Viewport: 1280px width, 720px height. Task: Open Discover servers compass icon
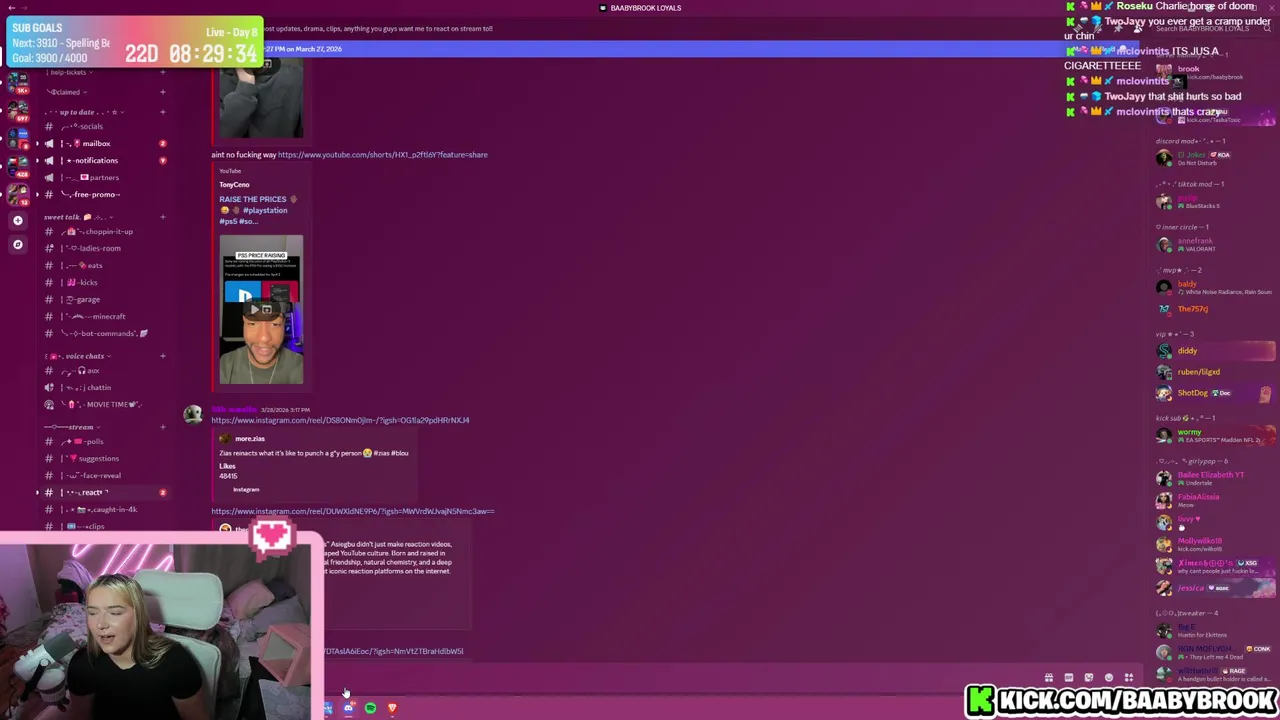pos(17,244)
